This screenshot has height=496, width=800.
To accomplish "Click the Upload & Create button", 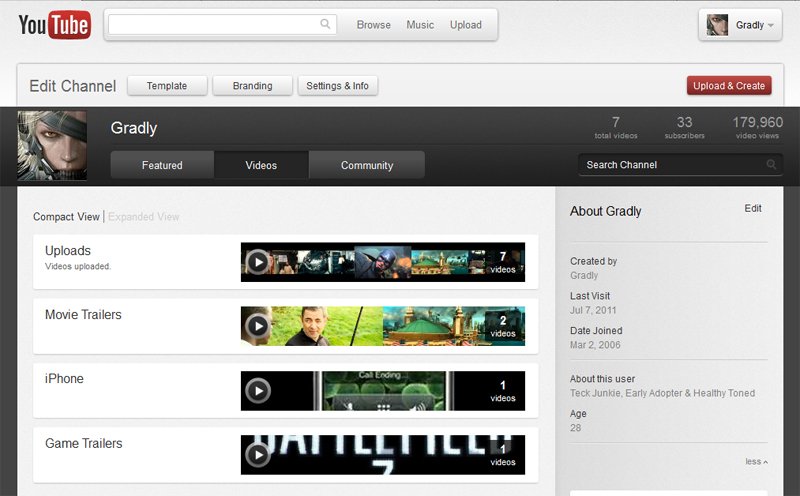I will 729,86.
